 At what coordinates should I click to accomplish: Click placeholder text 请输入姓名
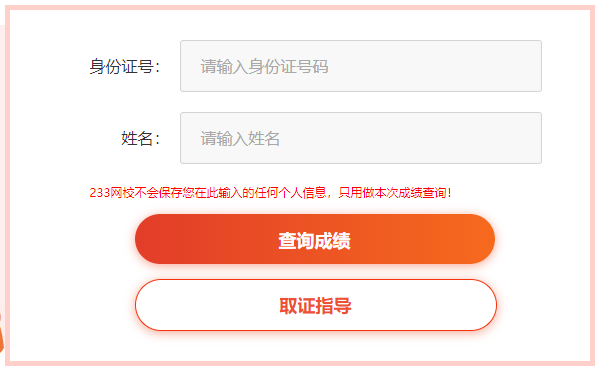240,138
